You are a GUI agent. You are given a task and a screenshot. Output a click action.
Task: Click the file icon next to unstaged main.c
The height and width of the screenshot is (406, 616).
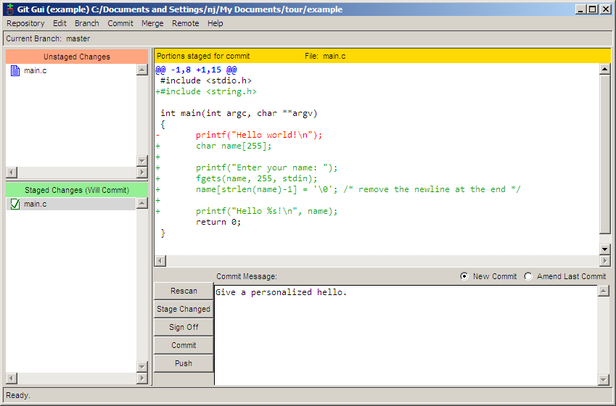(15, 71)
